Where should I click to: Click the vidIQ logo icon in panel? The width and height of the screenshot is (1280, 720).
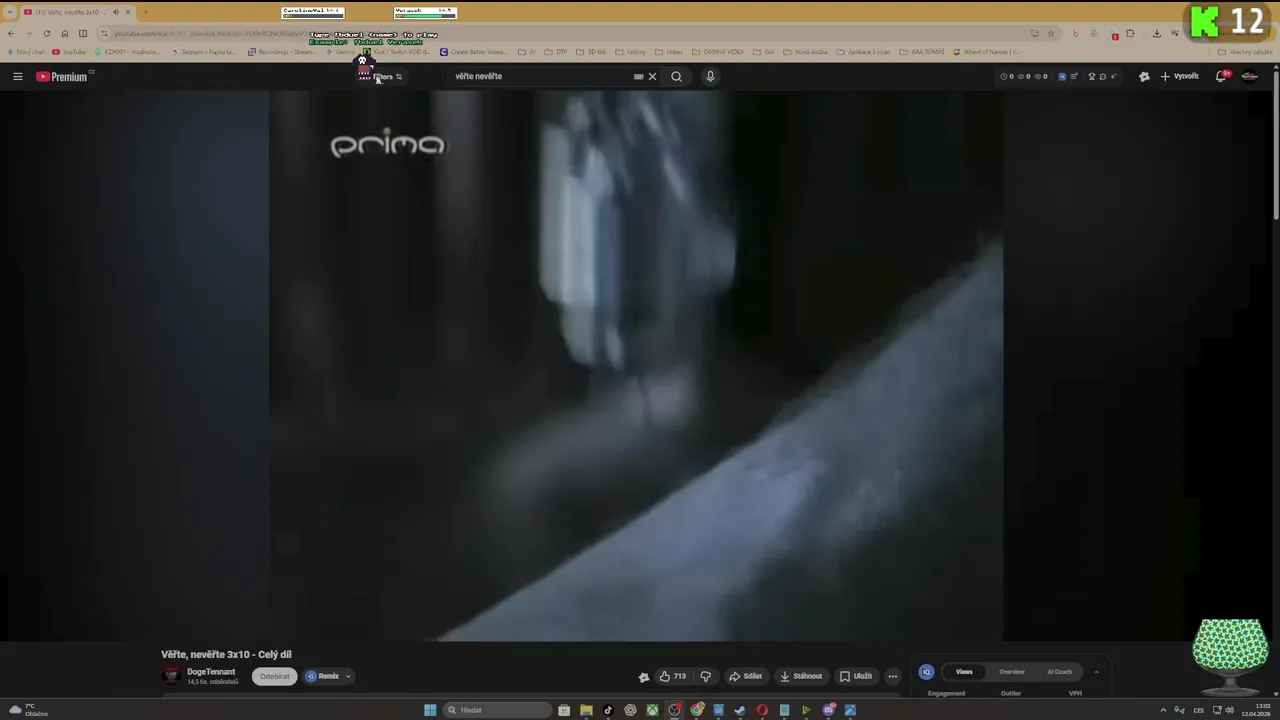tap(926, 672)
